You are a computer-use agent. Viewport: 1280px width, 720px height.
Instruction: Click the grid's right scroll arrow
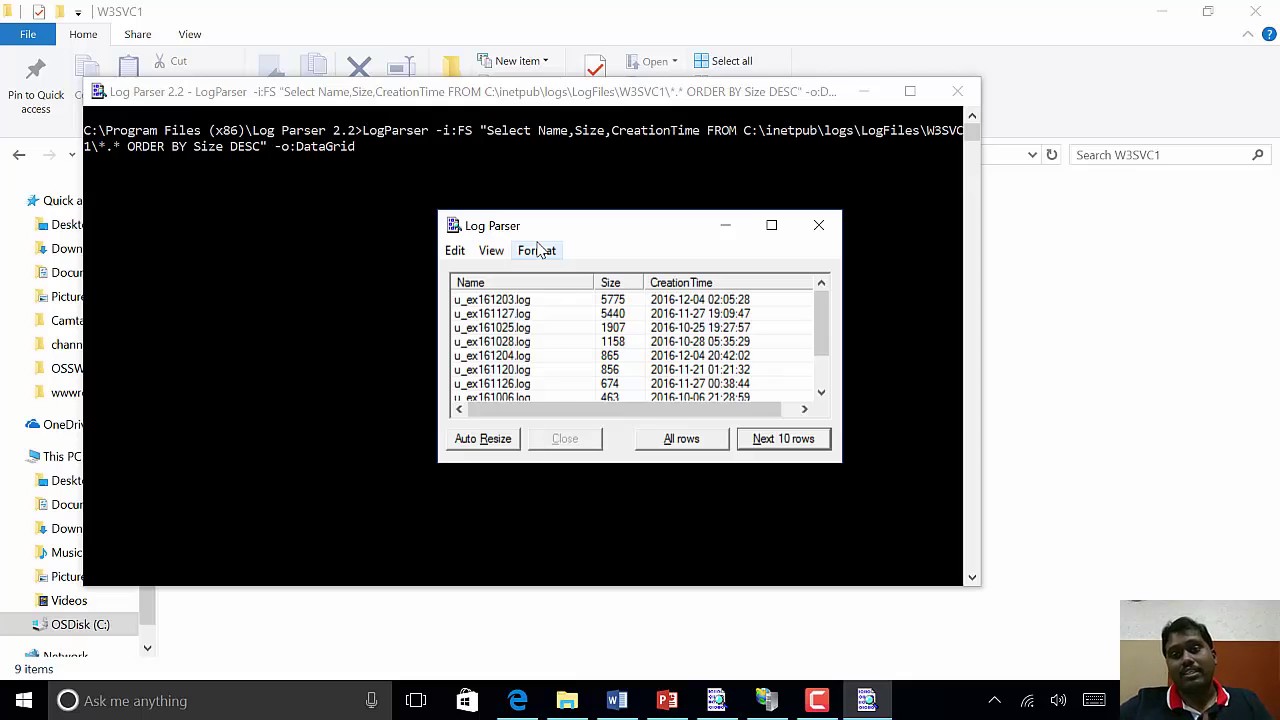(804, 409)
